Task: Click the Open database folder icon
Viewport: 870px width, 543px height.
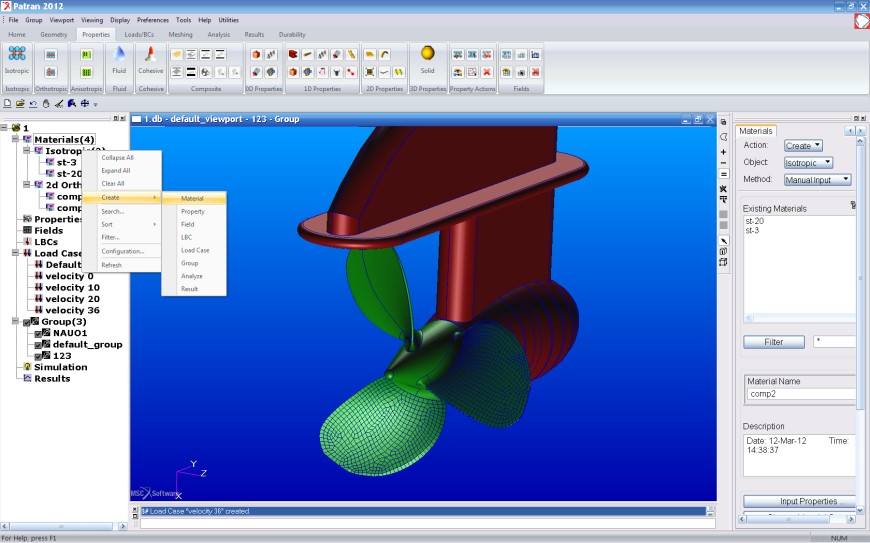Action: click(x=20, y=104)
